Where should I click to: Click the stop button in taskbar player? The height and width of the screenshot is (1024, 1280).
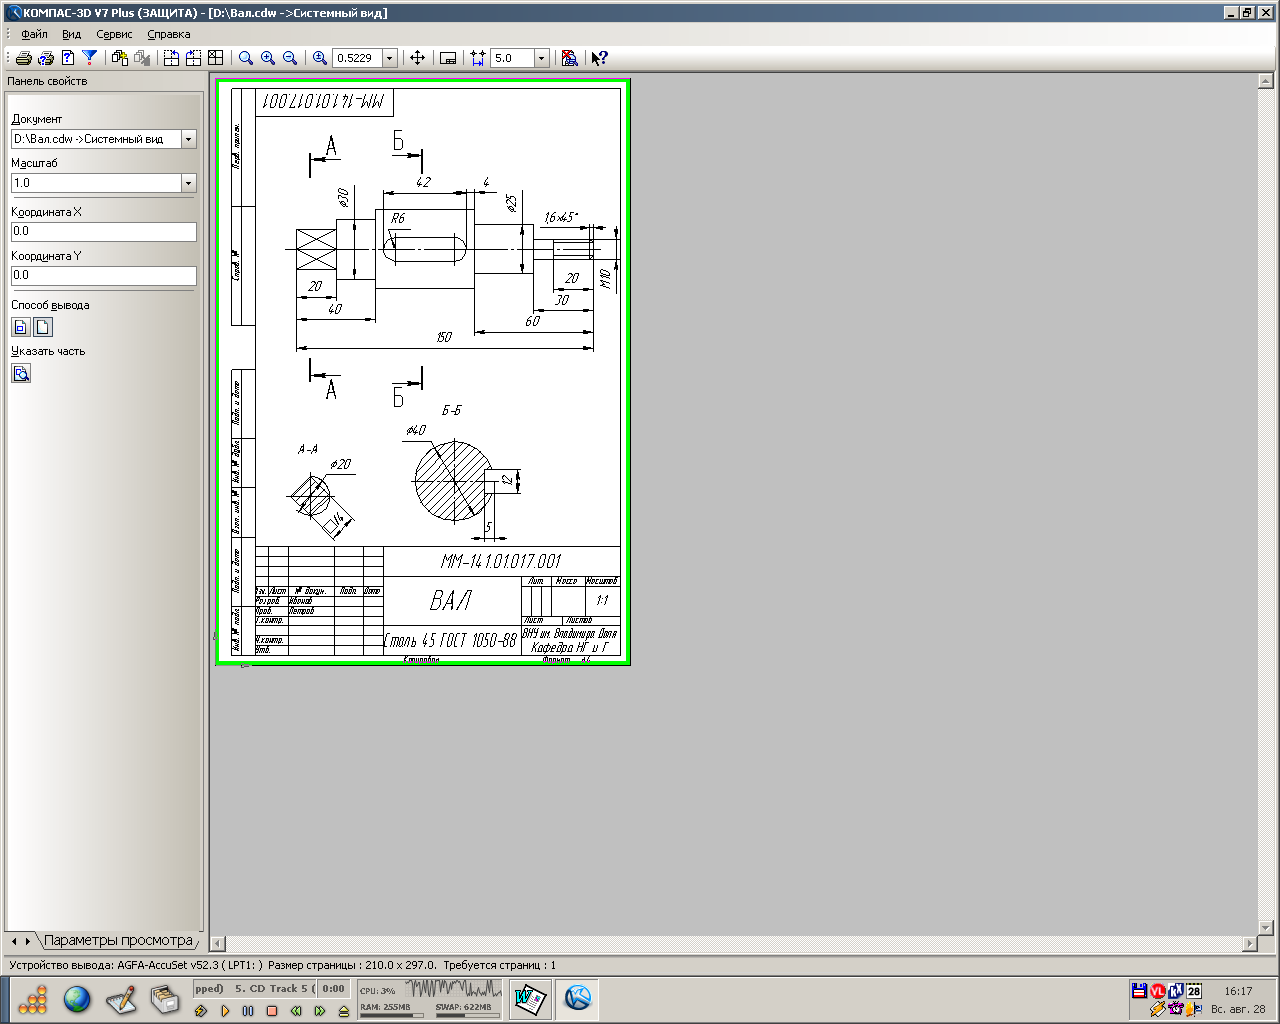pos(272,1011)
